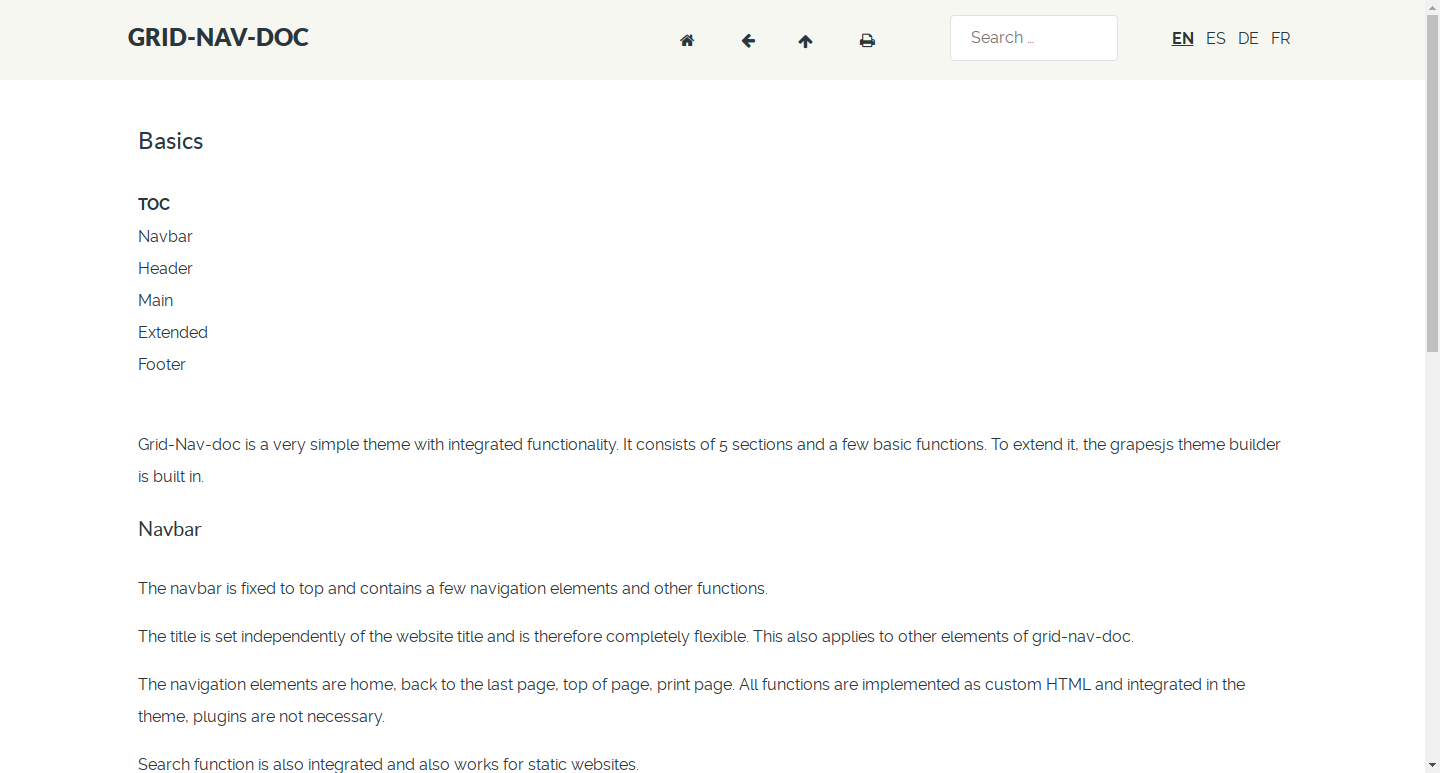Click paragraph starting 'Grid-Nav-doc is a very simple'
Screen dimensions: 1440x773
(x=709, y=460)
